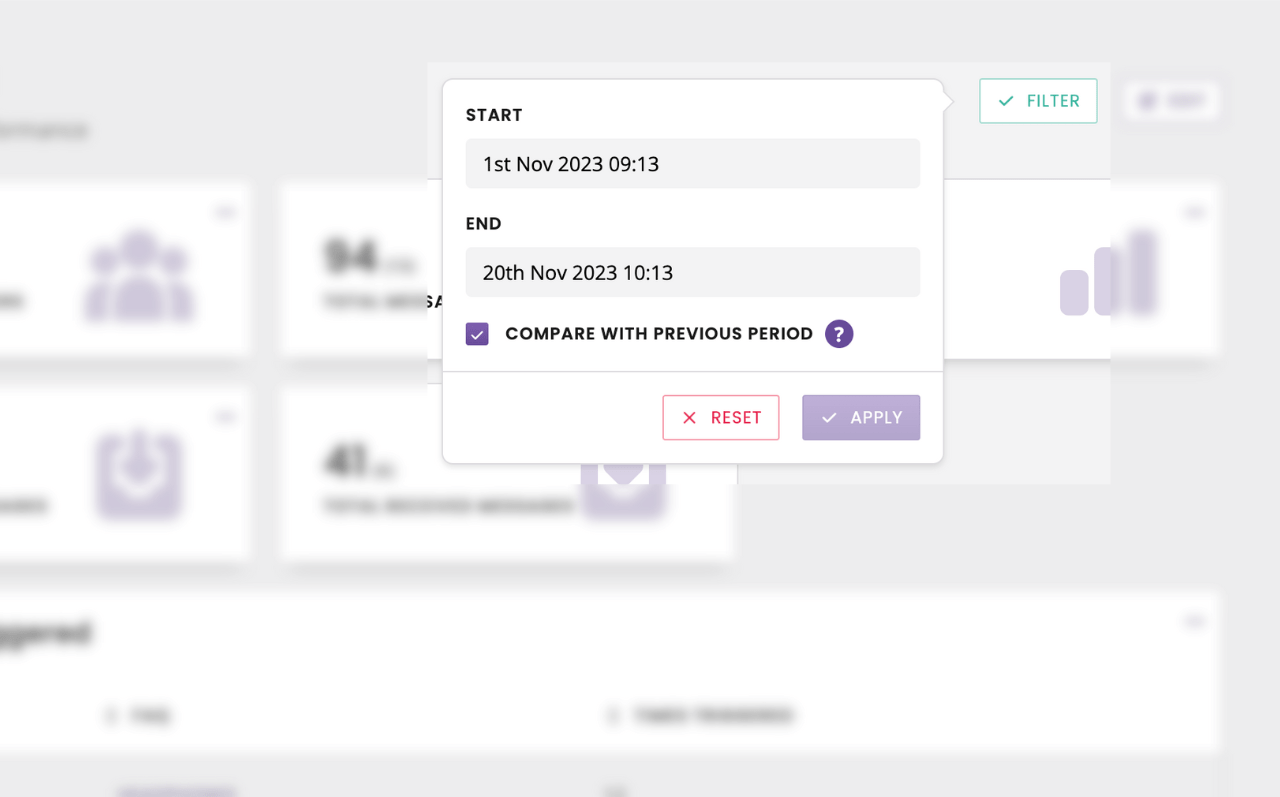Open the Filter panel button
Image resolution: width=1280 pixels, height=797 pixels.
pos(1038,101)
